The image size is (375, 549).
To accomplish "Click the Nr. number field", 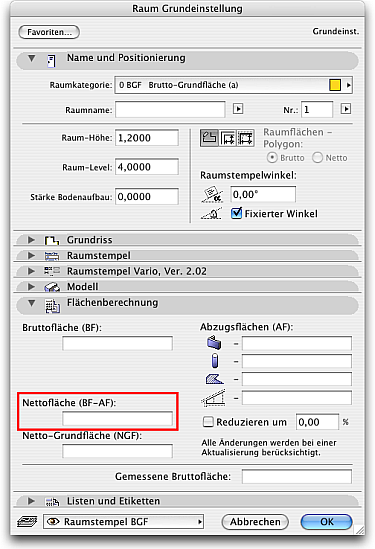I will [x=317, y=110].
